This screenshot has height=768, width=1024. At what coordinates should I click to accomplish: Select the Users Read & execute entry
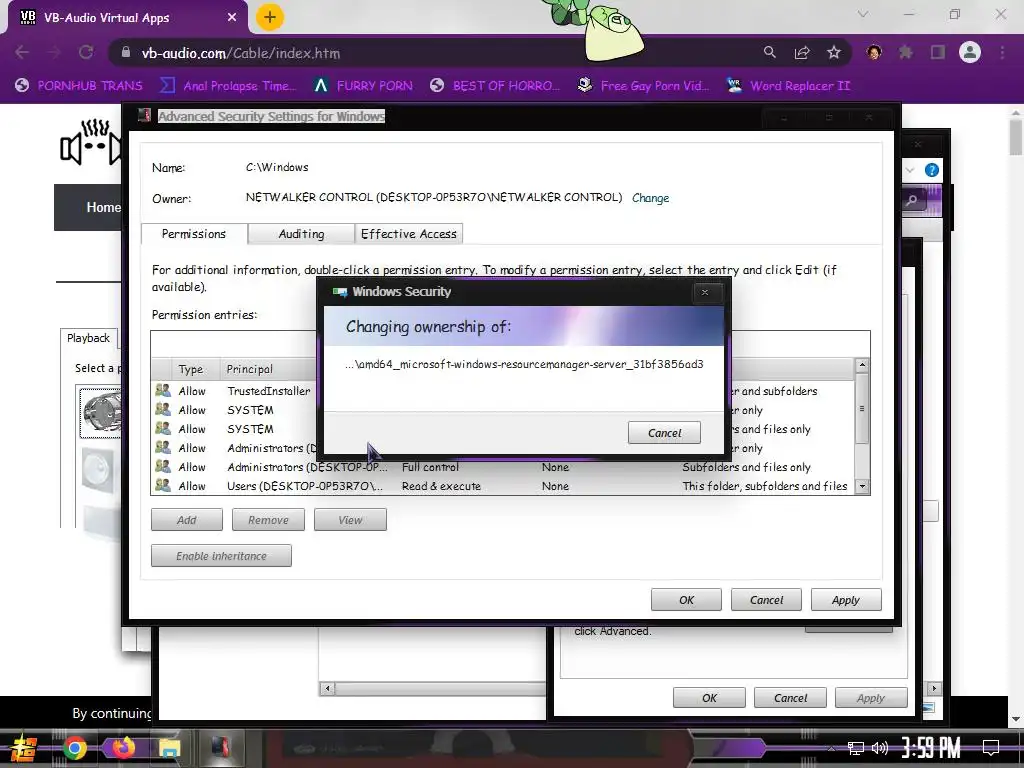[x=503, y=486]
